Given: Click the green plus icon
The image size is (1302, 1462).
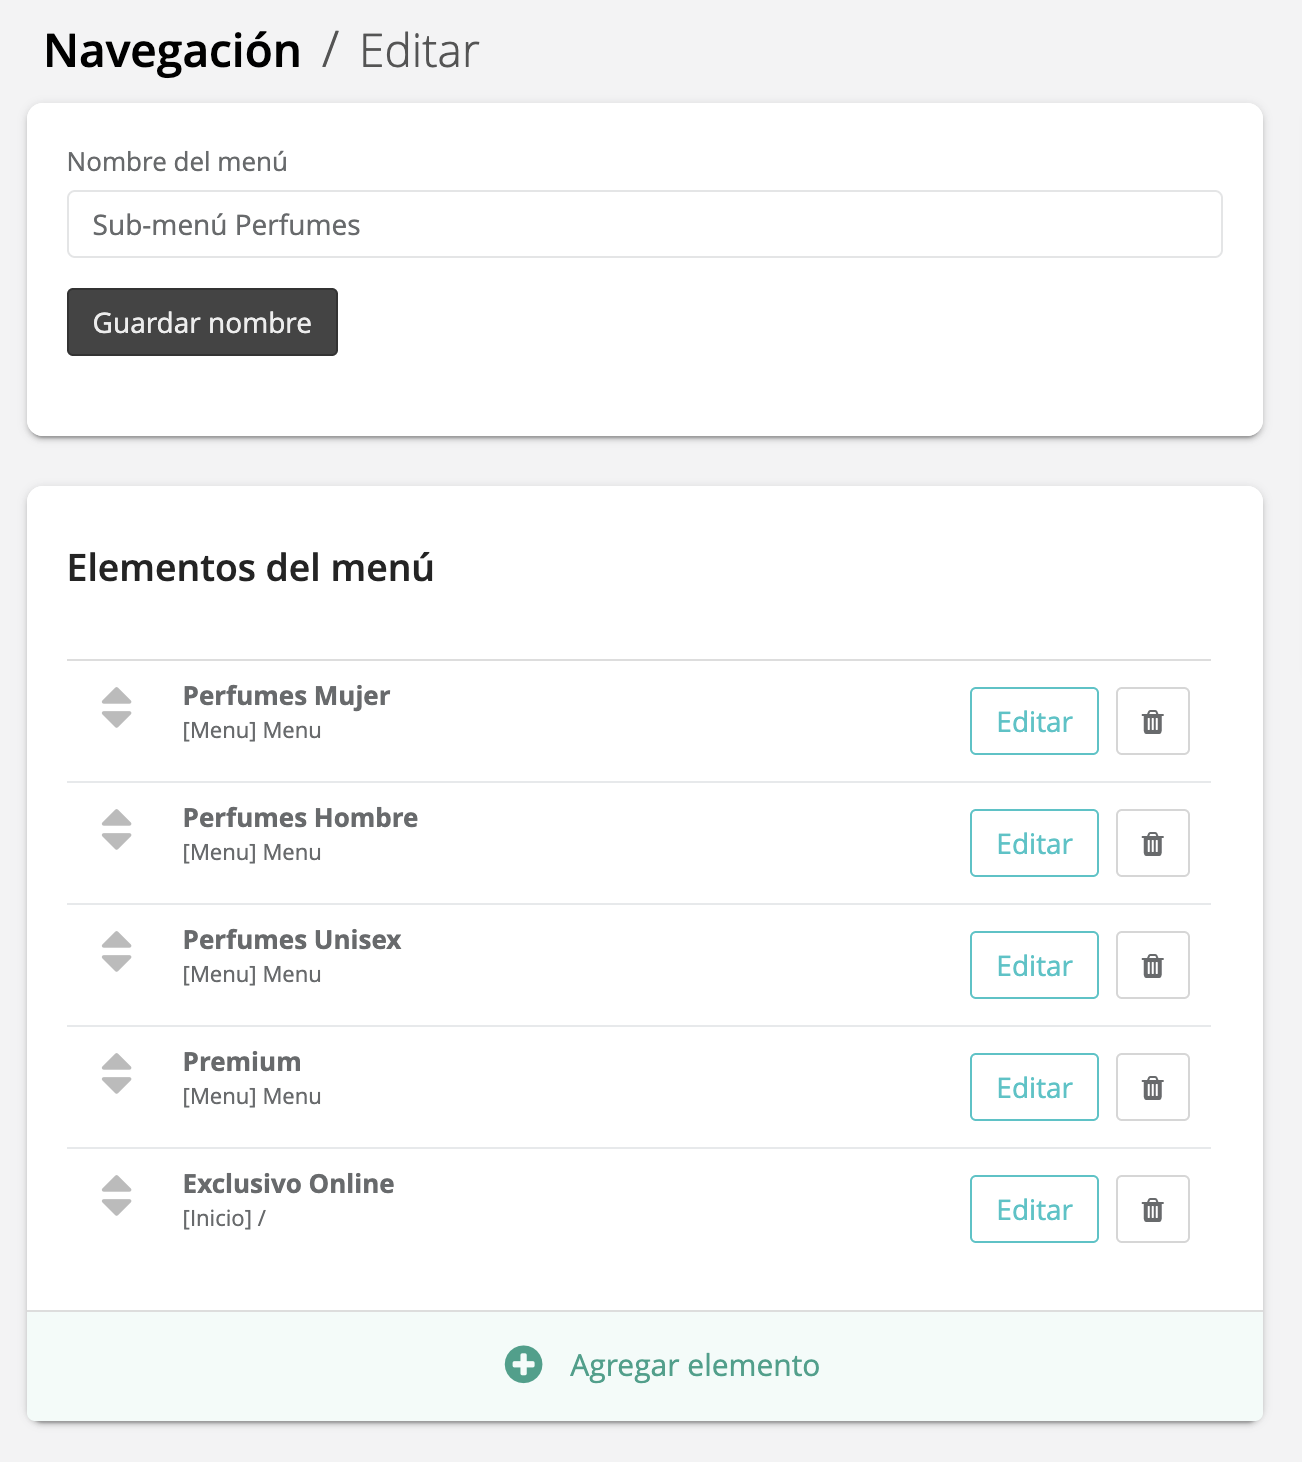Looking at the screenshot, I should 523,1364.
